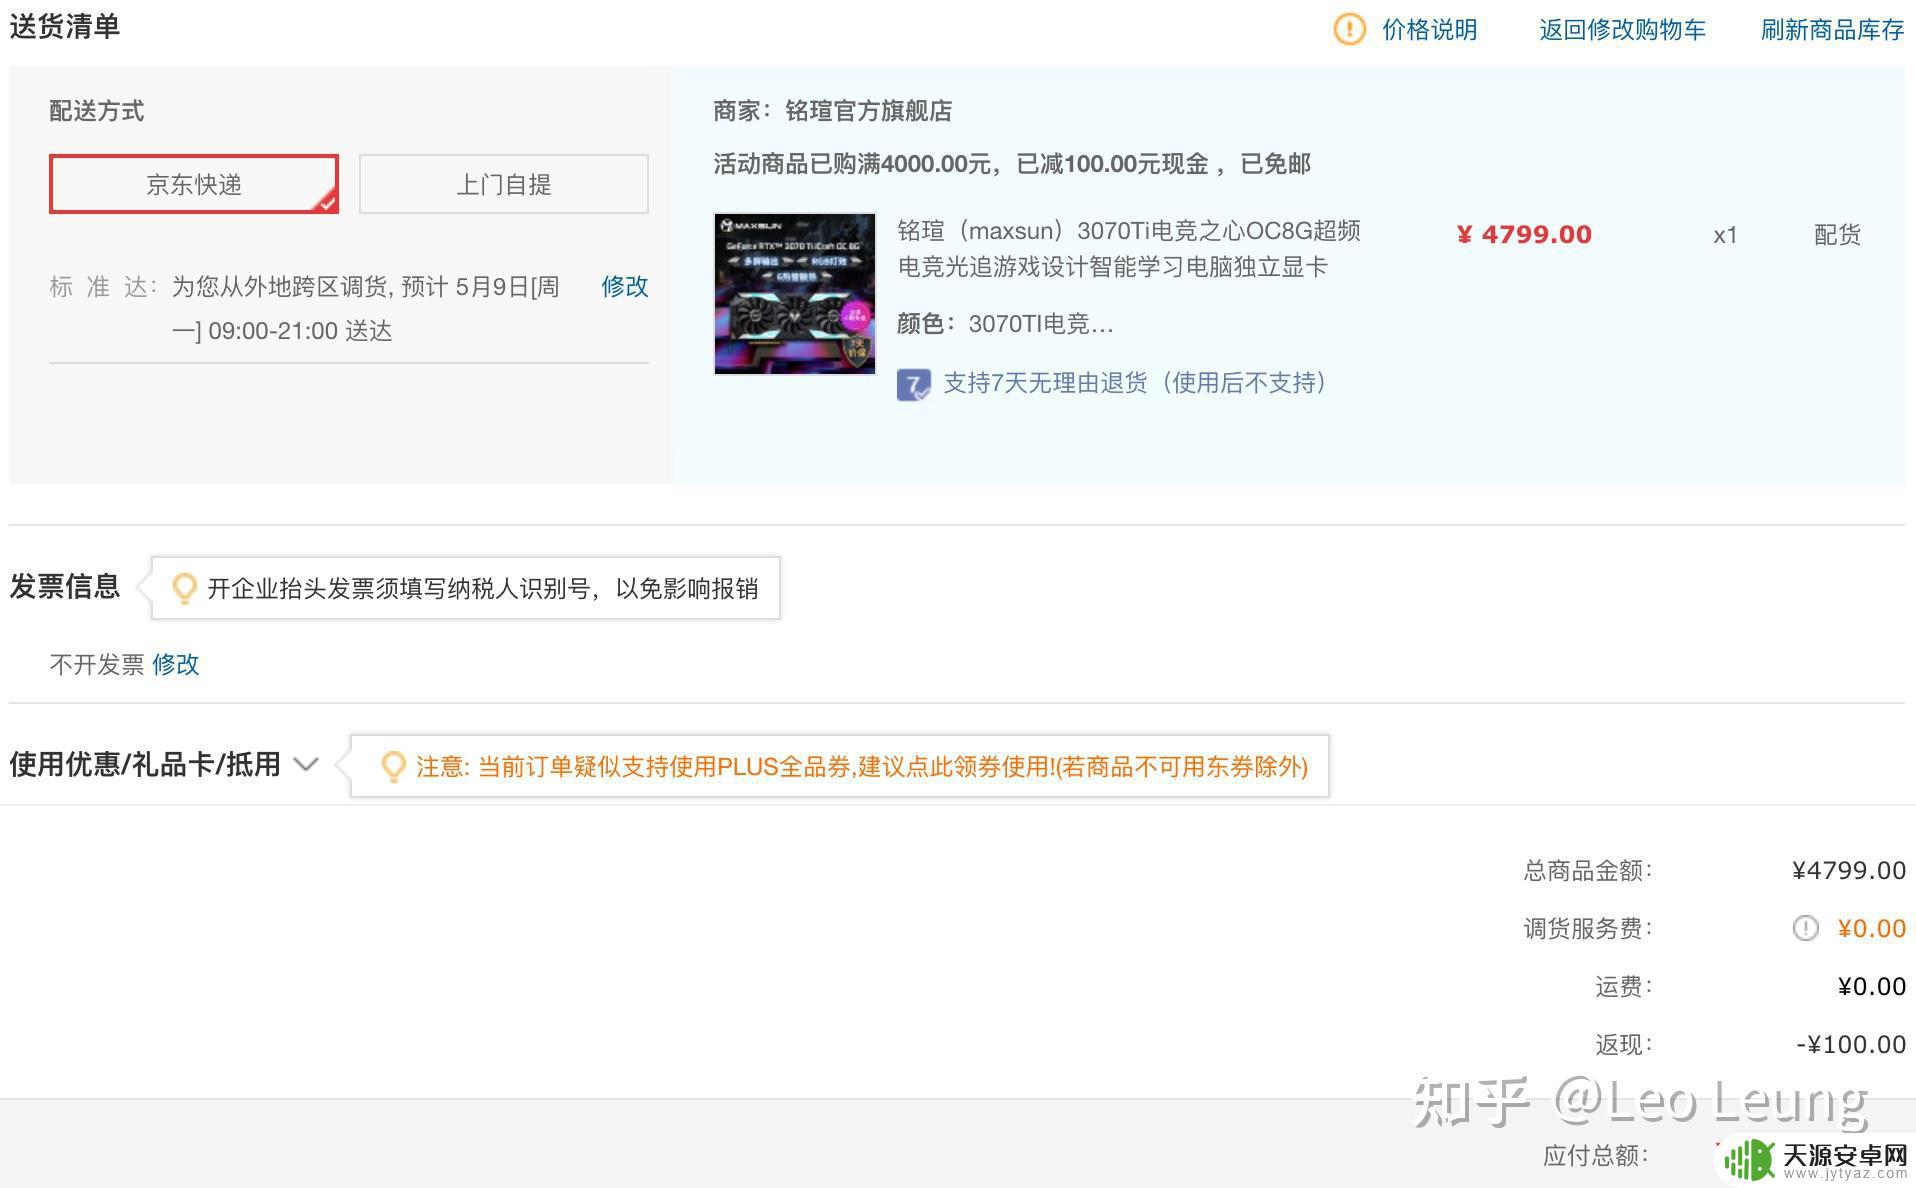1916x1188 pixels.
Task: Refresh stock with 刷新商品库存
Action: (1832, 29)
